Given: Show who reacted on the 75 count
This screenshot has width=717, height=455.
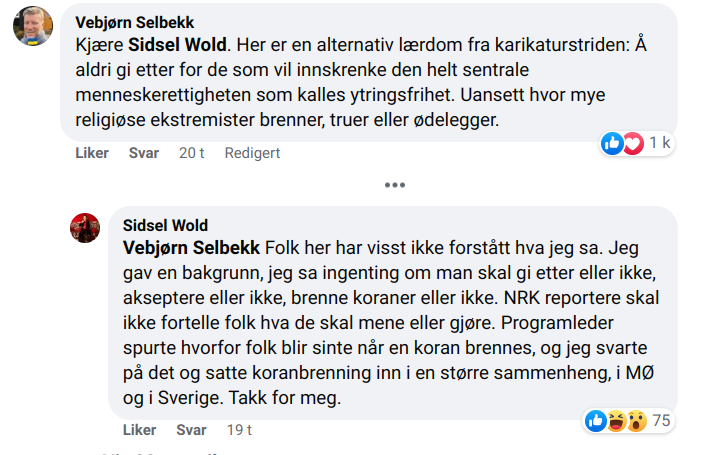Looking at the screenshot, I should point(661,421).
